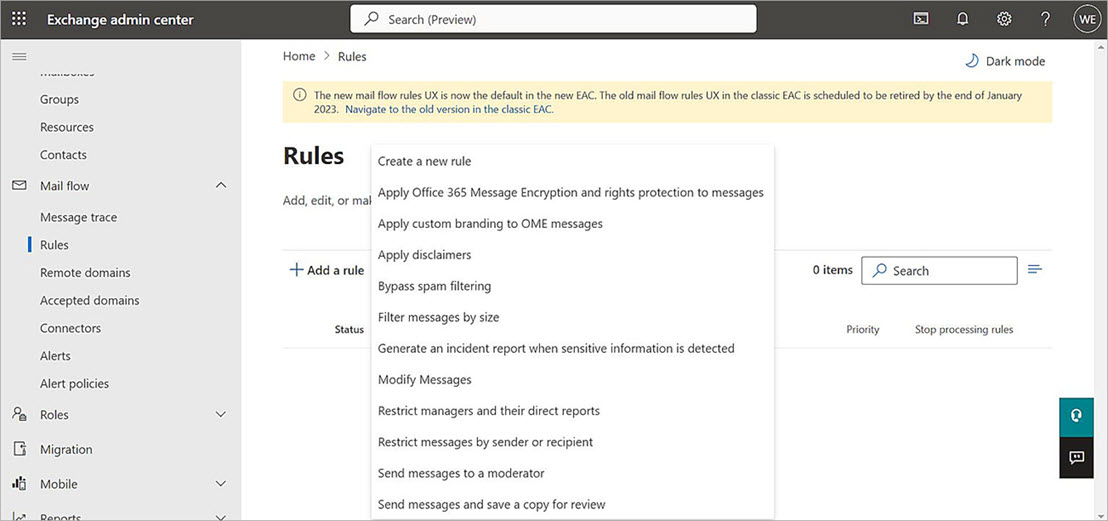Collapse the navigation hamburger menu
This screenshot has height=521, width=1108.
19,56
